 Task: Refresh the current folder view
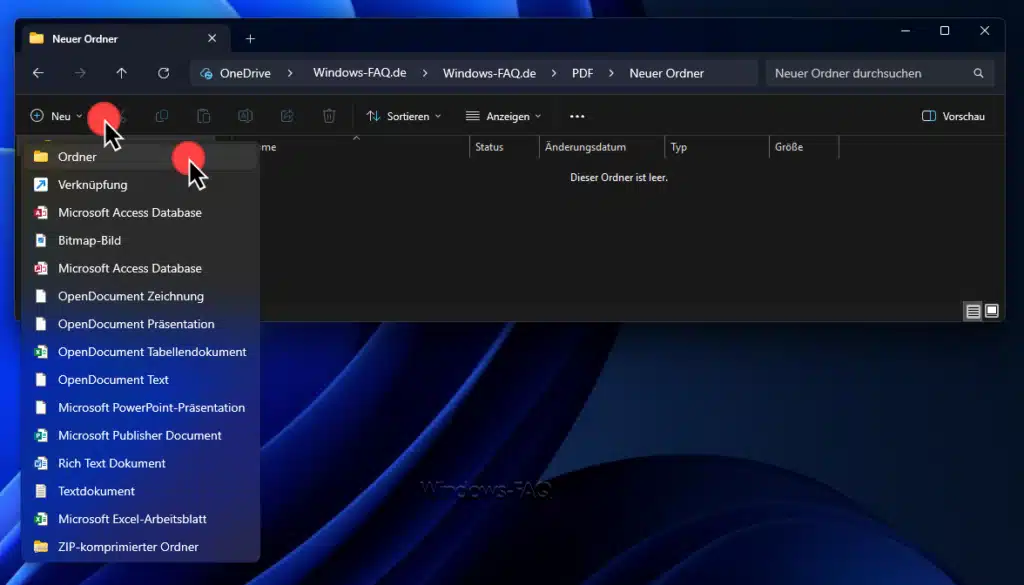pyautogui.click(x=163, y=73)
